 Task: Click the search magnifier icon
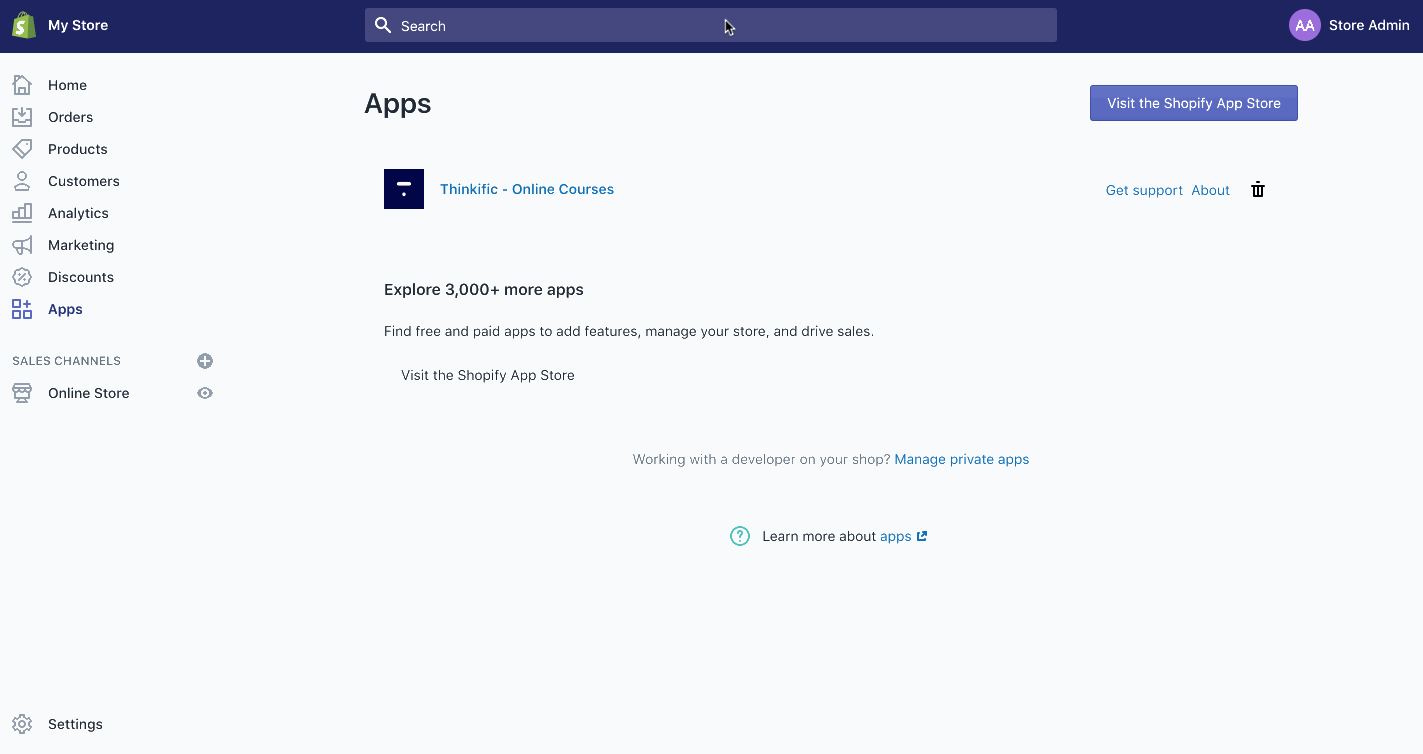[382, 25]
